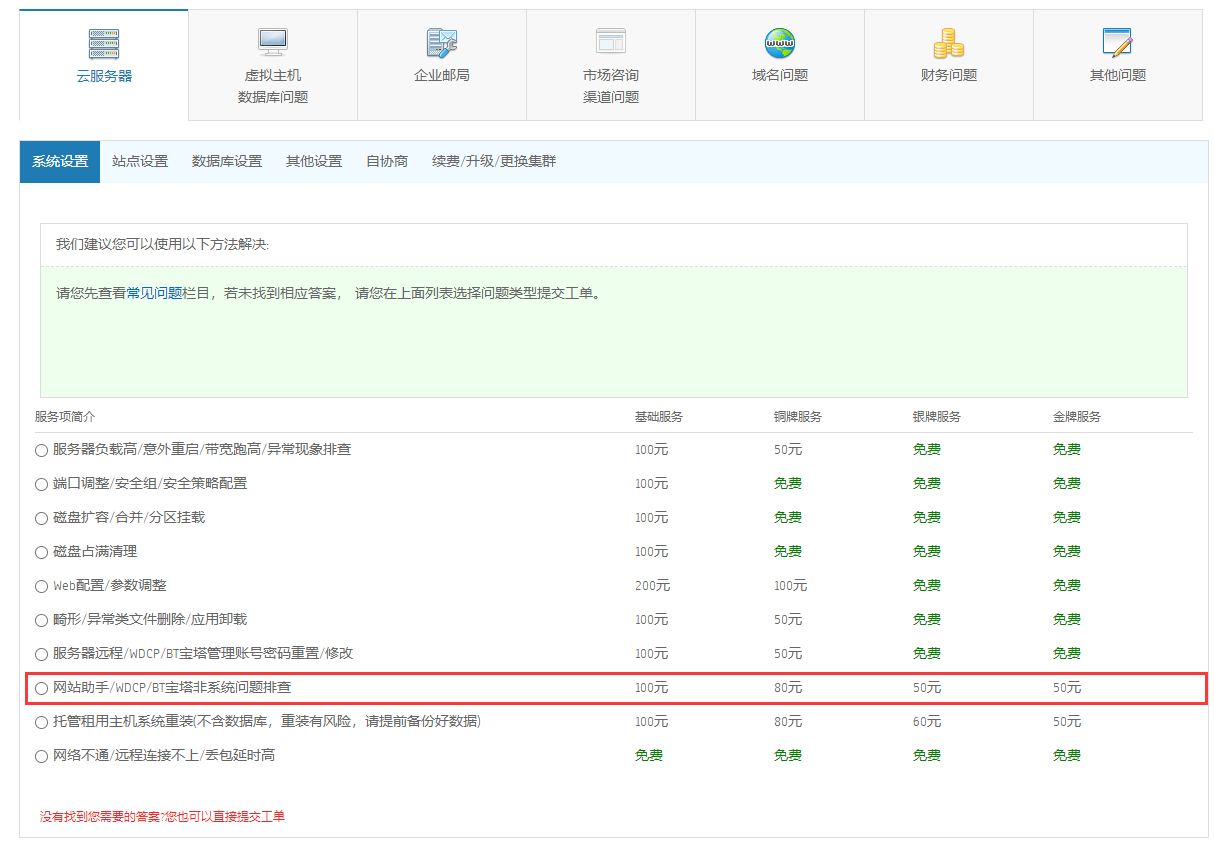Screen dimensions: 1214x847
Task: Click the 铜牌服务 column header
Action: tap(798, 417)
